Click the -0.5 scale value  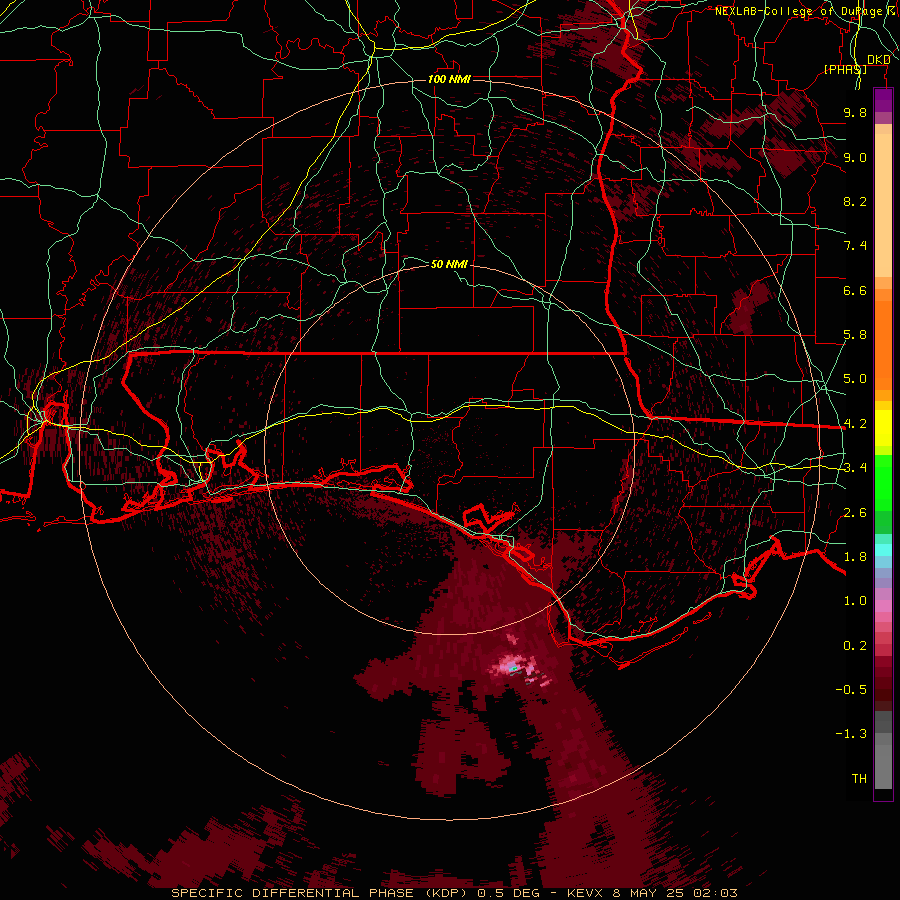(x=851, y=690)
